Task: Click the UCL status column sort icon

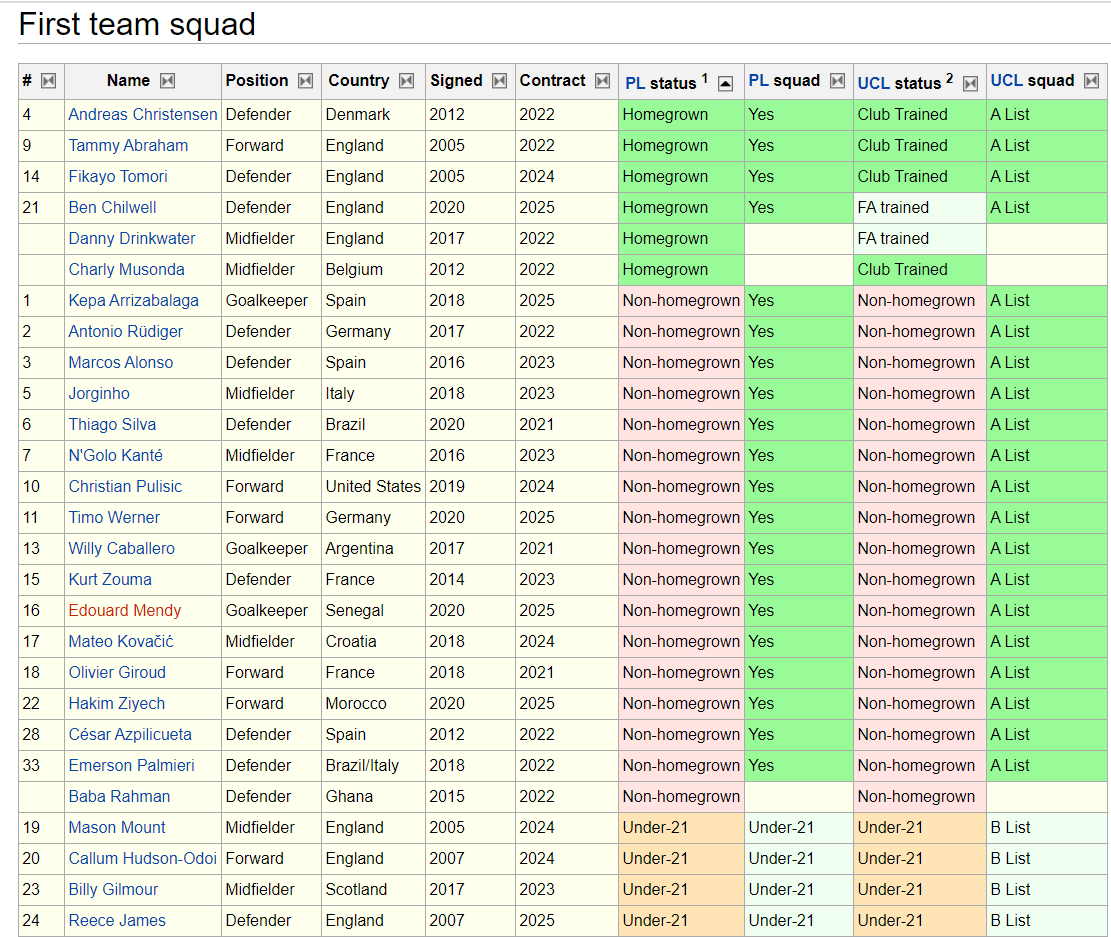Action: (971, 84)
